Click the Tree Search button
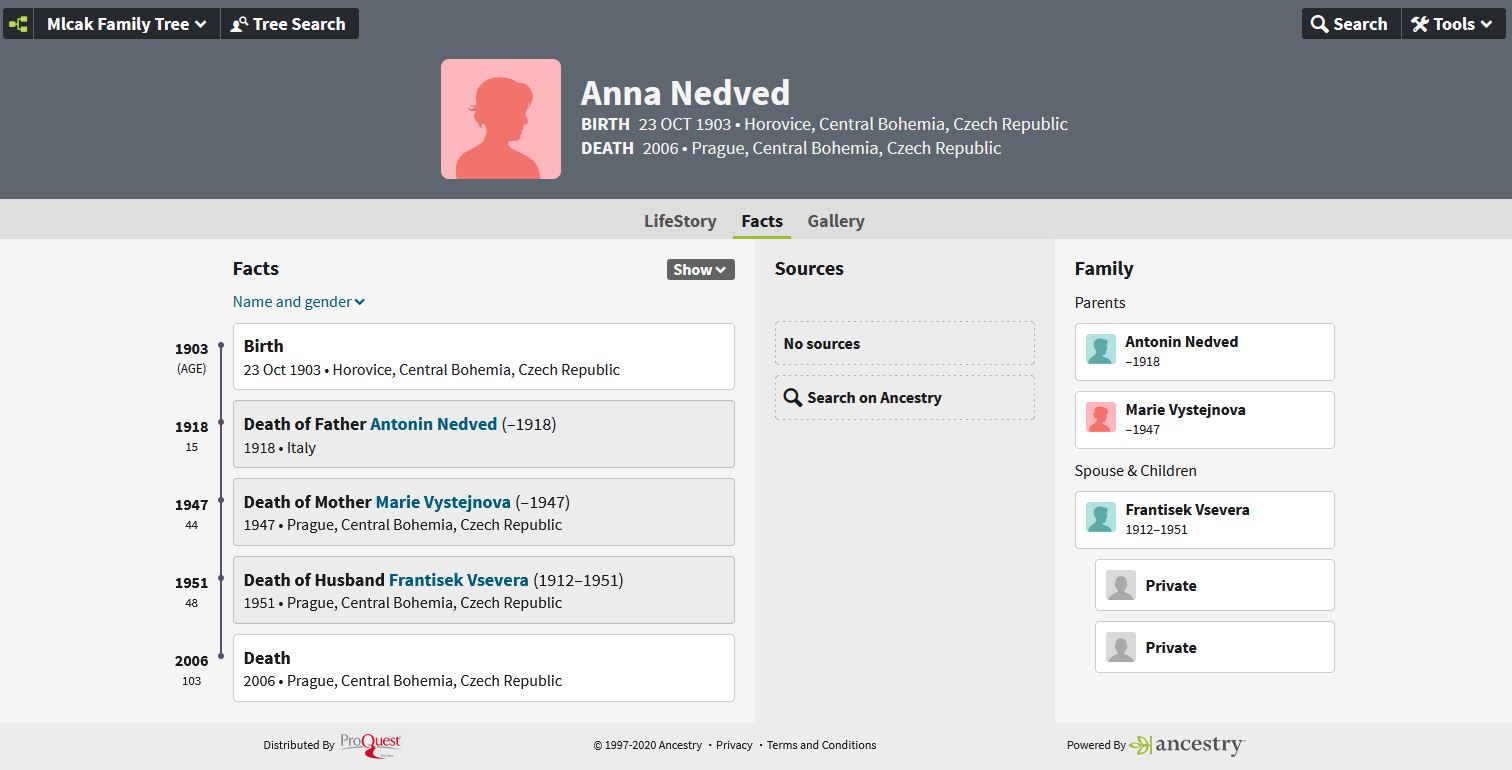Image resolution: width=1512 pixels, height=770 pixels. 289,24
